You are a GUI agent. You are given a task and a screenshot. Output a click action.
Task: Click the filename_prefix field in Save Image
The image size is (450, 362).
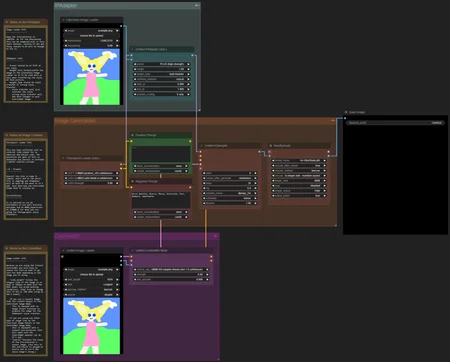[395, 123]
